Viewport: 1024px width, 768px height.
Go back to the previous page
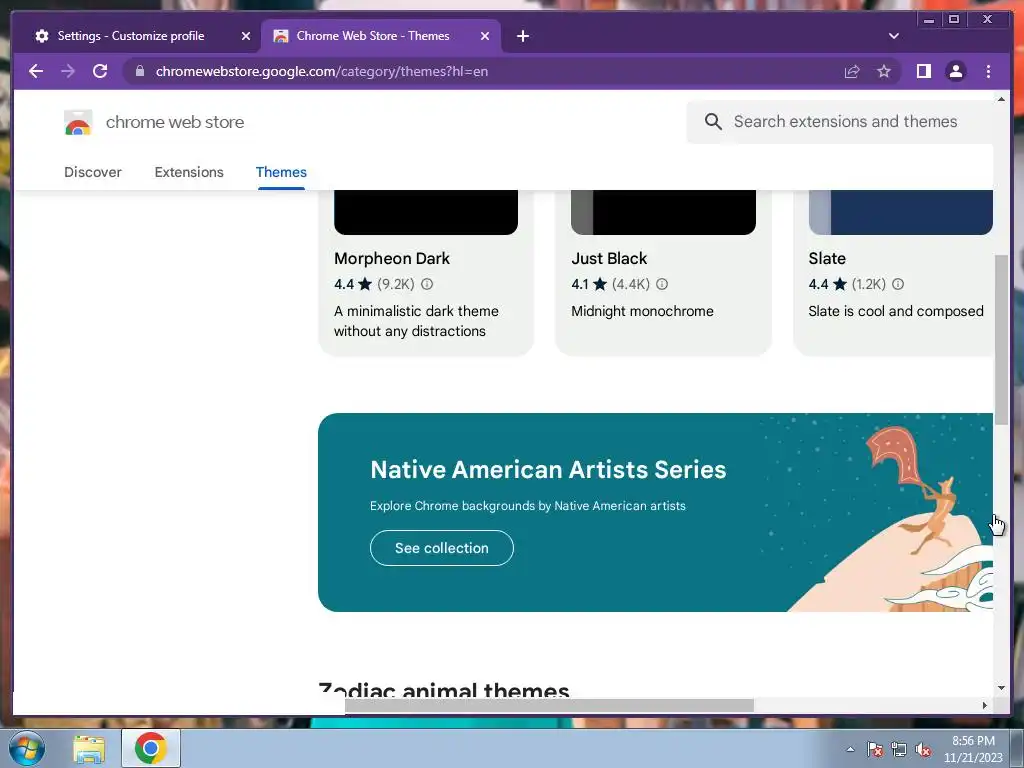pyautogui.click(x=36, y=71)
